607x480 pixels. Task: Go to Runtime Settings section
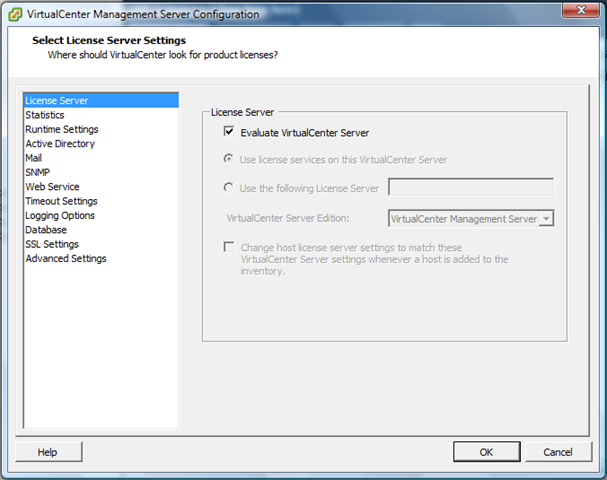tap(62, 129)
